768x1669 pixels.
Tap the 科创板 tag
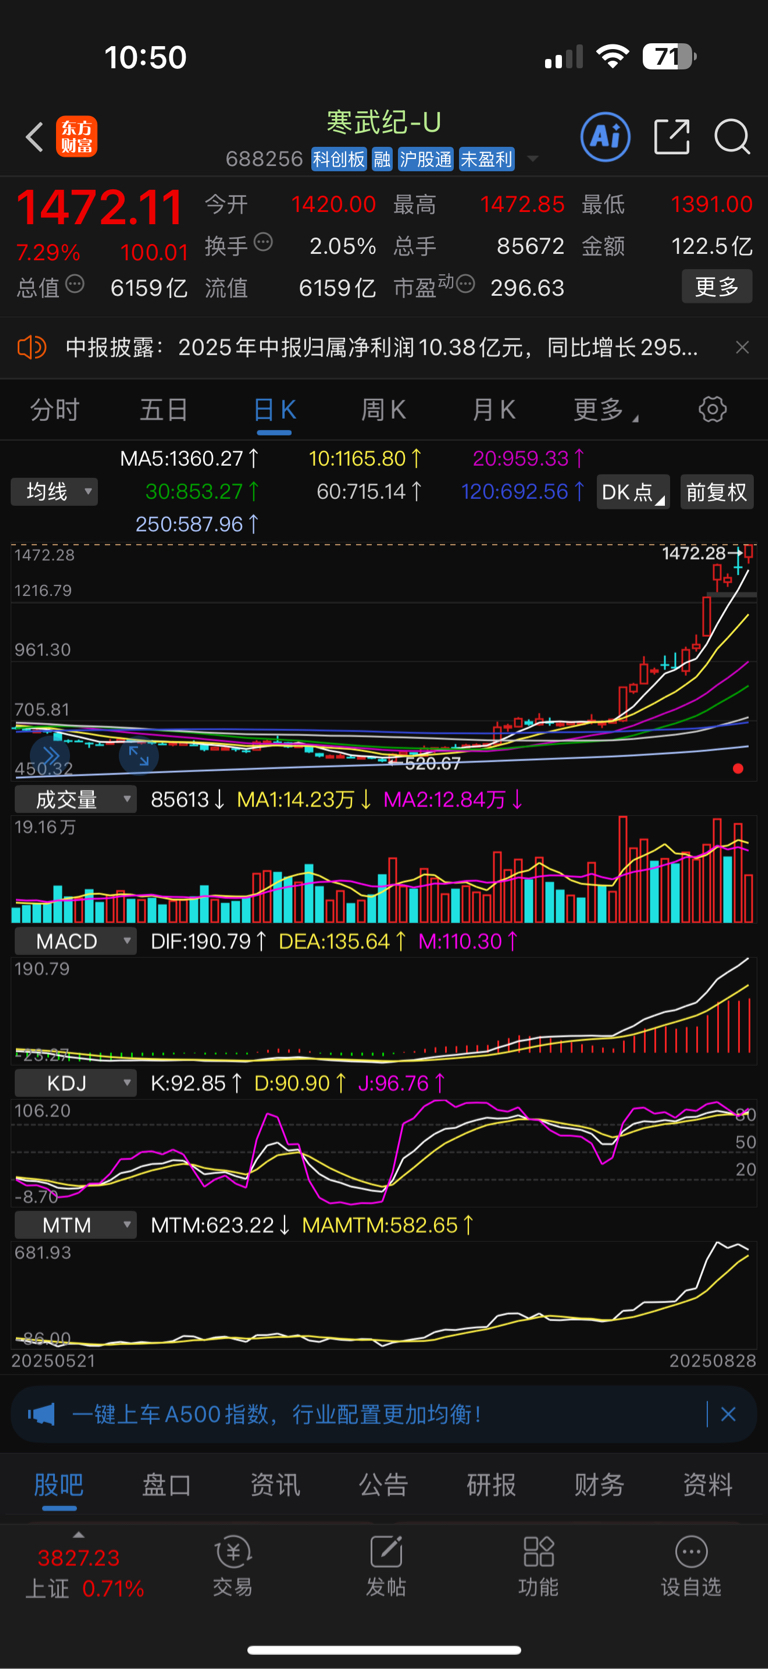(339, 159)
